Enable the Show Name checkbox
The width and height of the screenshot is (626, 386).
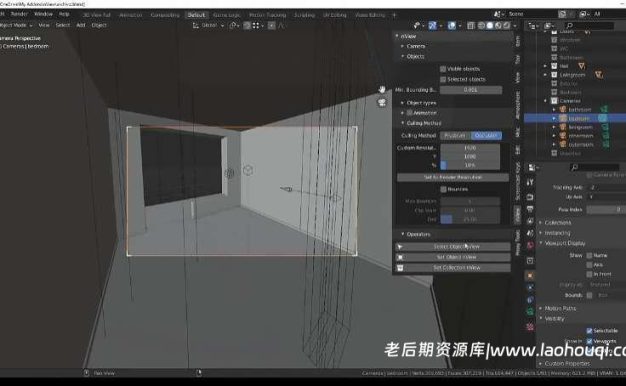coord(589,255)
